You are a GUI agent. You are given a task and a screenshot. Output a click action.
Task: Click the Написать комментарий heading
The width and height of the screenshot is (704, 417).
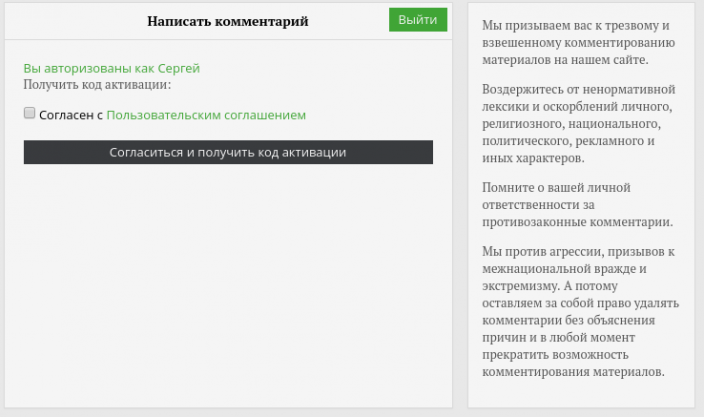point(227,21)
